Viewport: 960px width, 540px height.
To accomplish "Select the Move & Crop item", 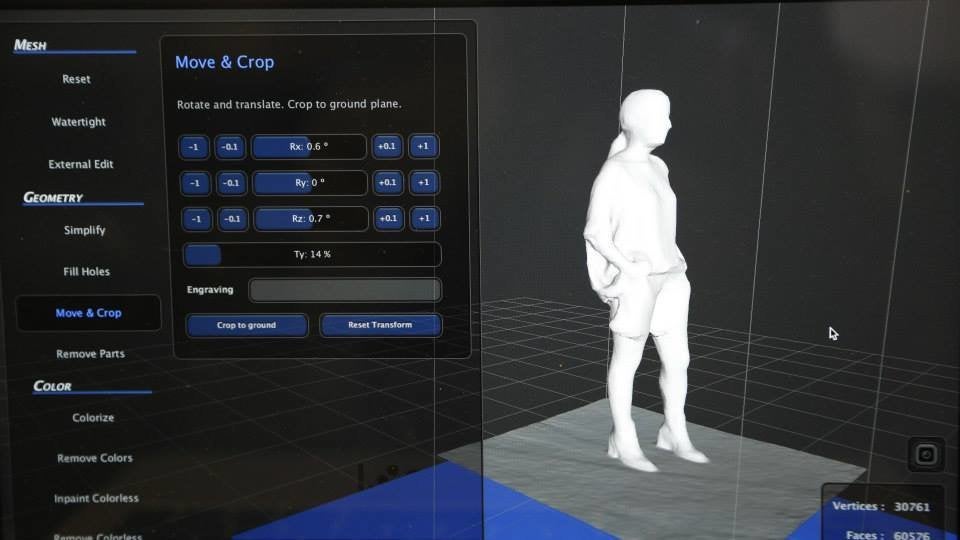I will [x=88, y=313].
